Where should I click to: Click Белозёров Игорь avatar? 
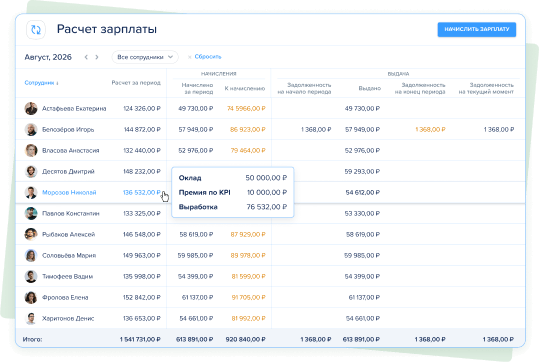[x=31, y=130]
